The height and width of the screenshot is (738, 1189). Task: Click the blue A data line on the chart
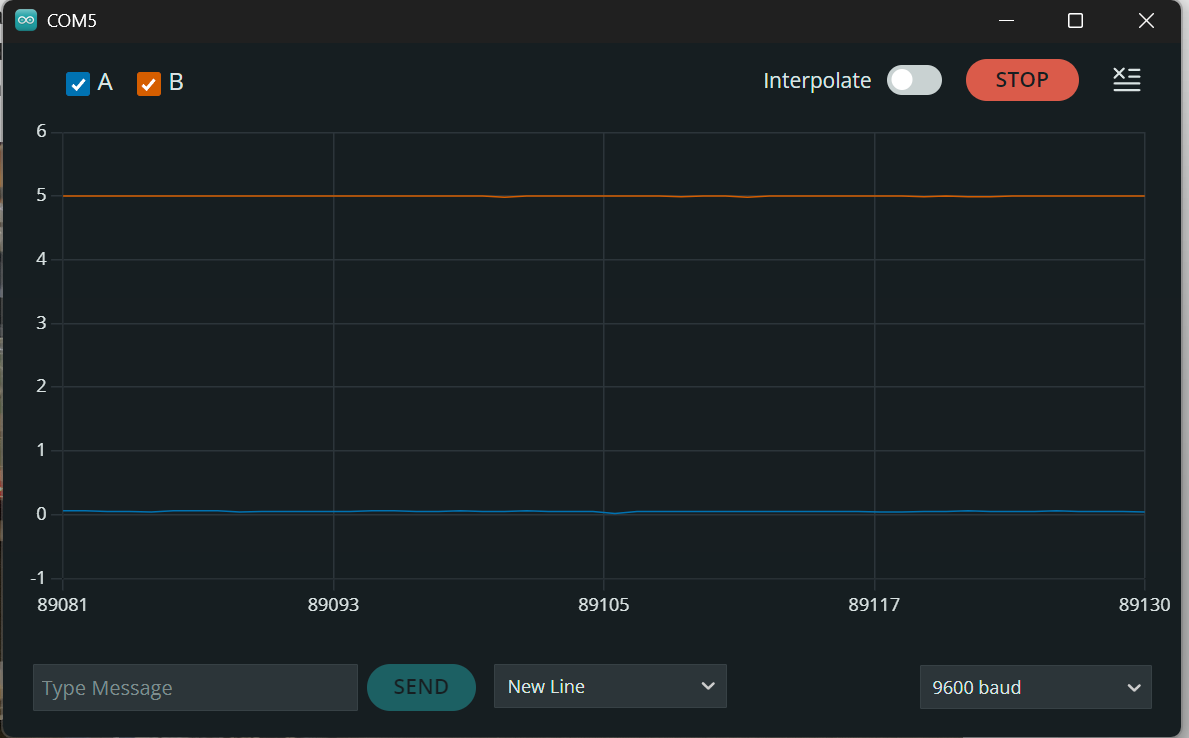tap(400, 511)
